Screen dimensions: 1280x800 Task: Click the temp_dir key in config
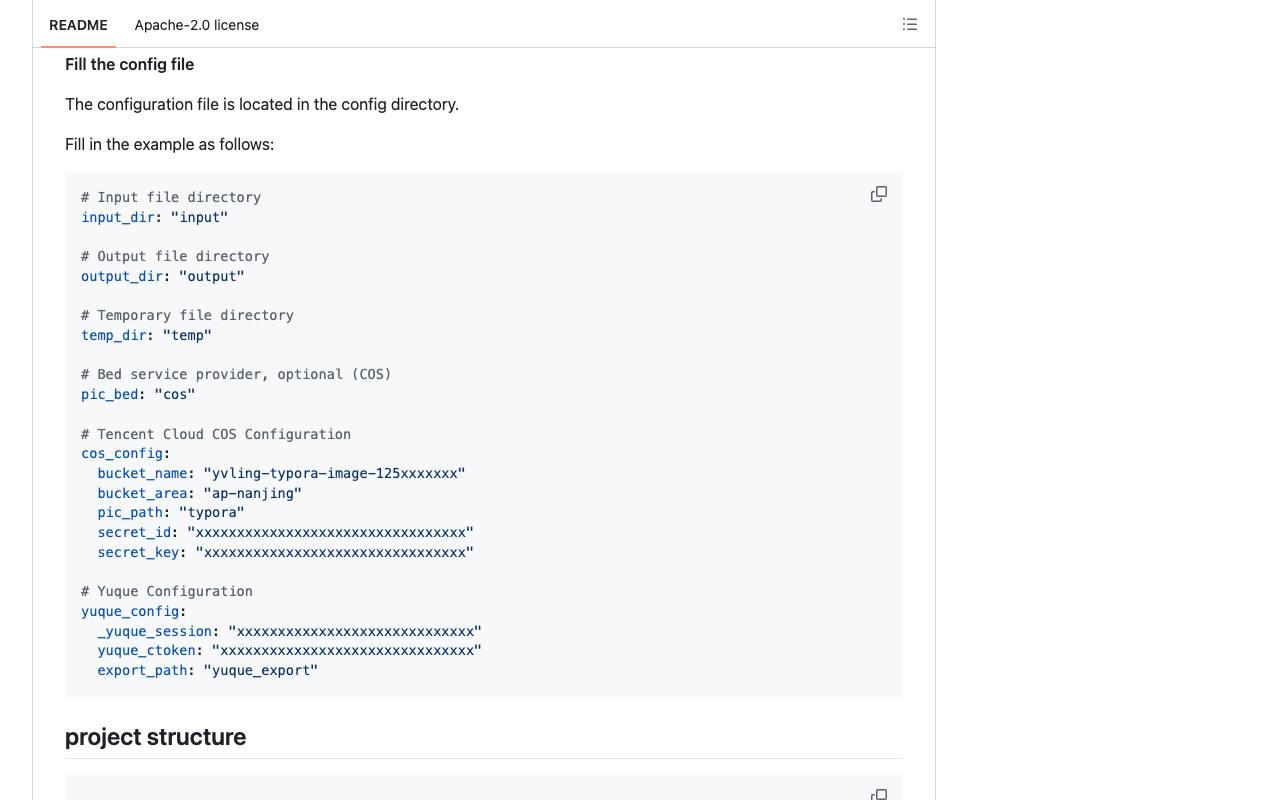tap(114, 335)
